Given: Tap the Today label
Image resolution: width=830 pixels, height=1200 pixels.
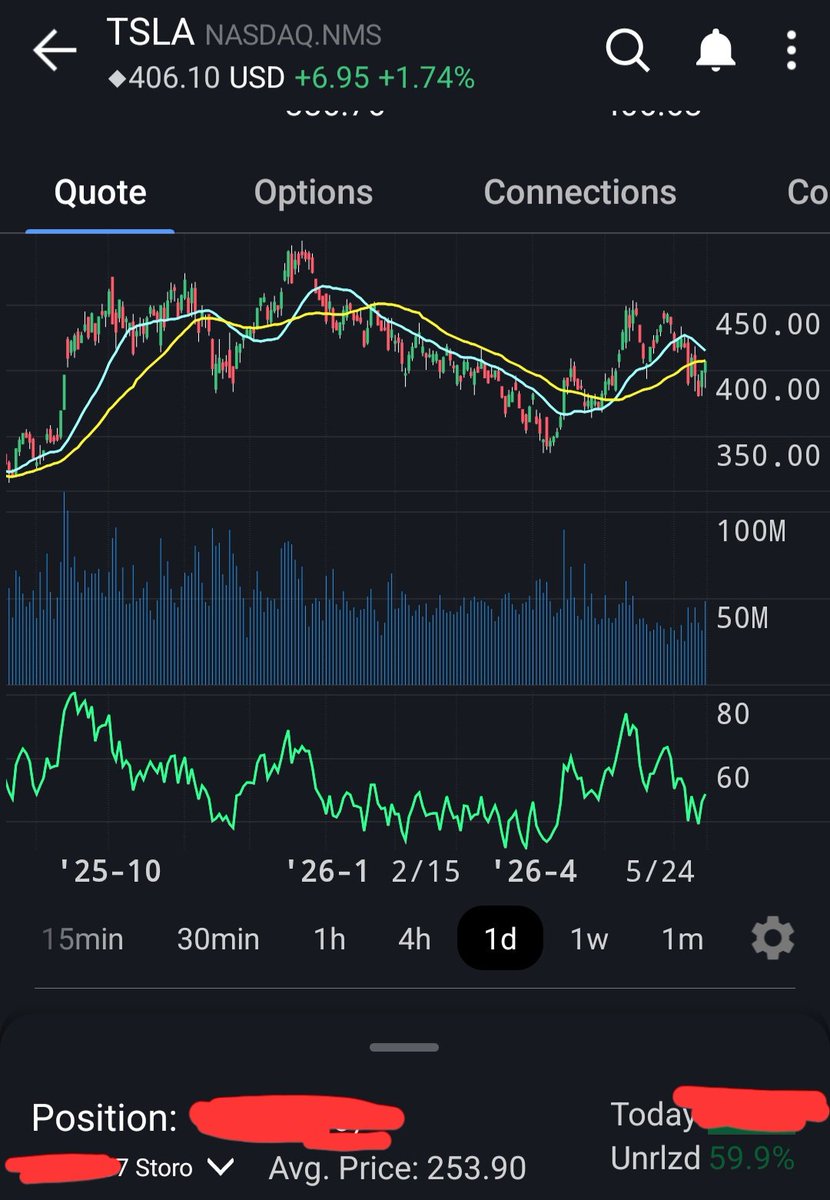Looking at the screenshot, I should (651, 1114).
